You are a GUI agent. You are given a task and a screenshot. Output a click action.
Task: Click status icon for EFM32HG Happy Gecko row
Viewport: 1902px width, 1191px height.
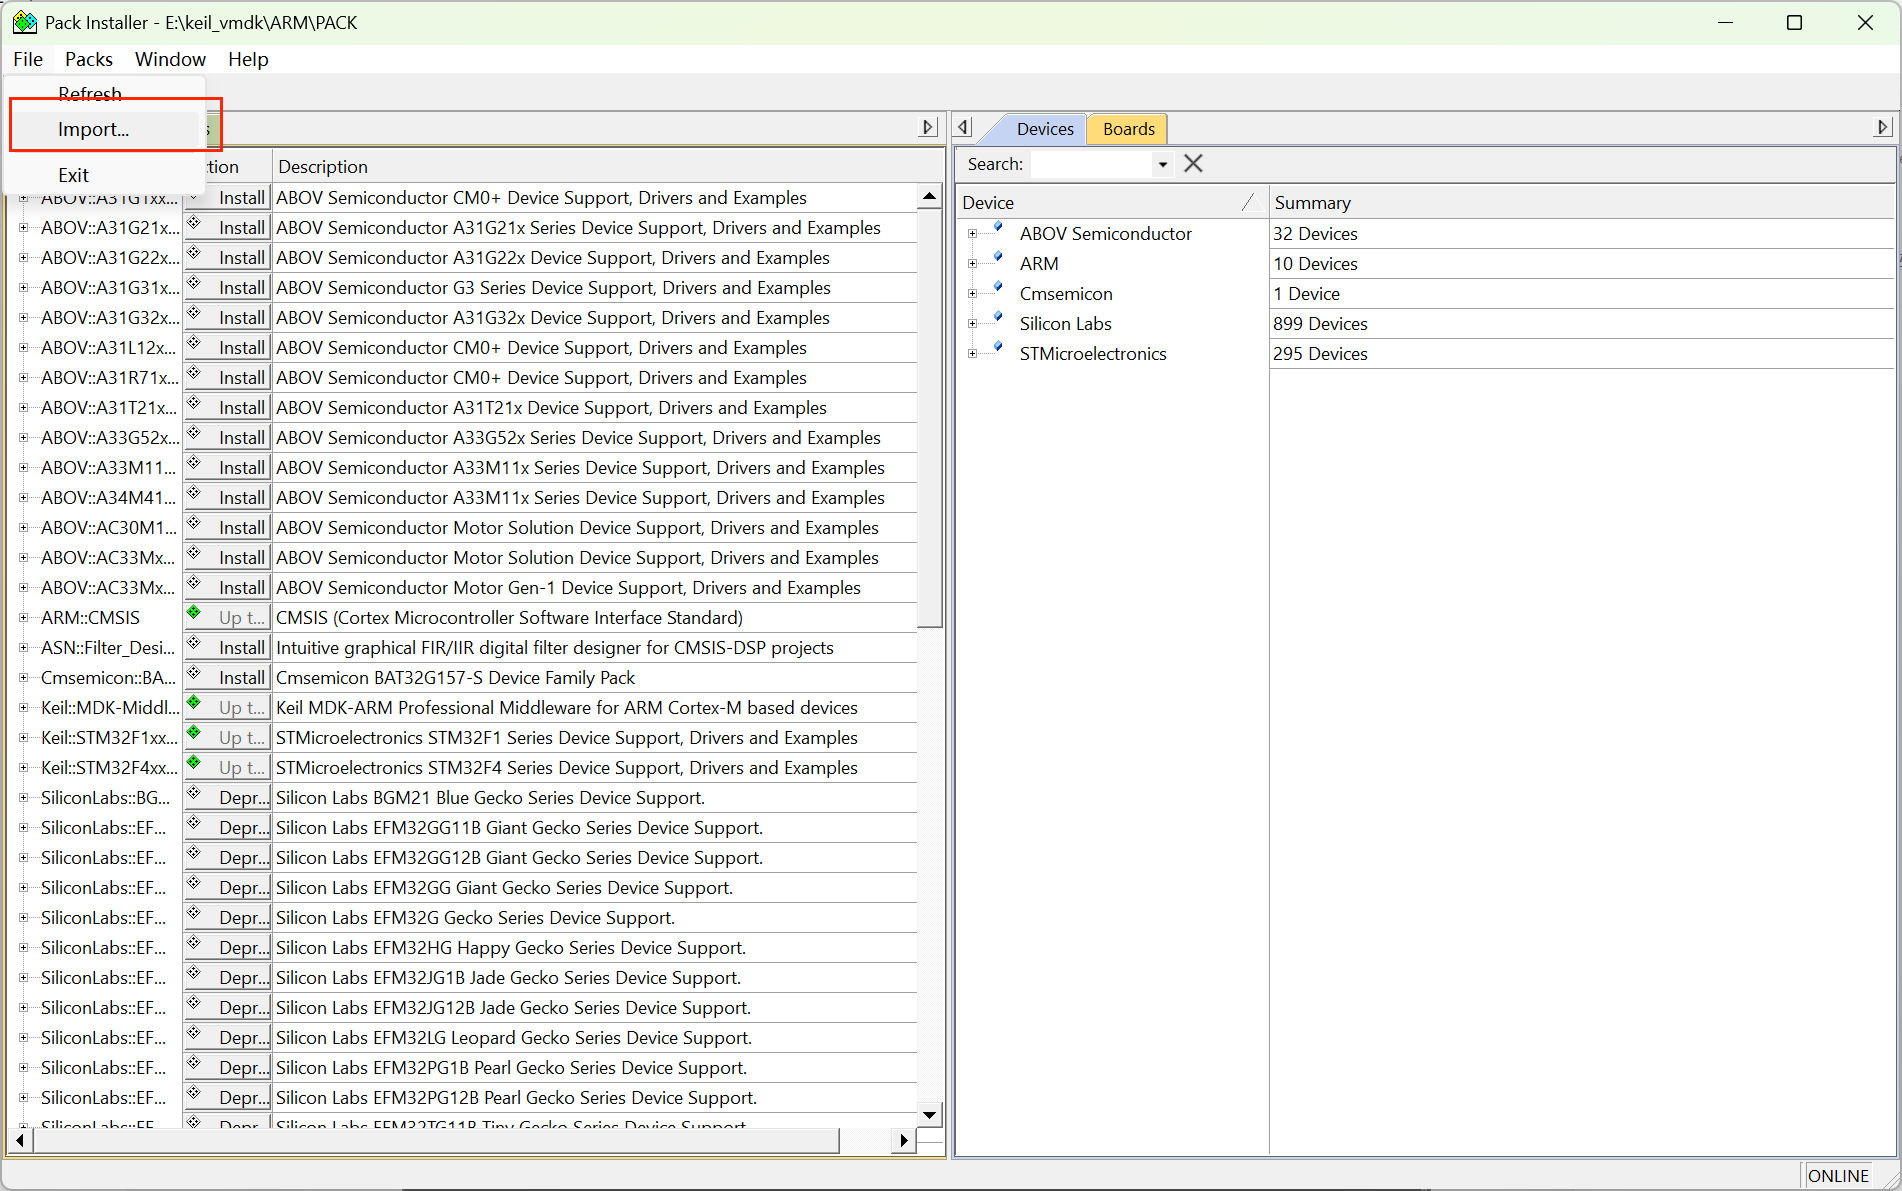point(194,943)
